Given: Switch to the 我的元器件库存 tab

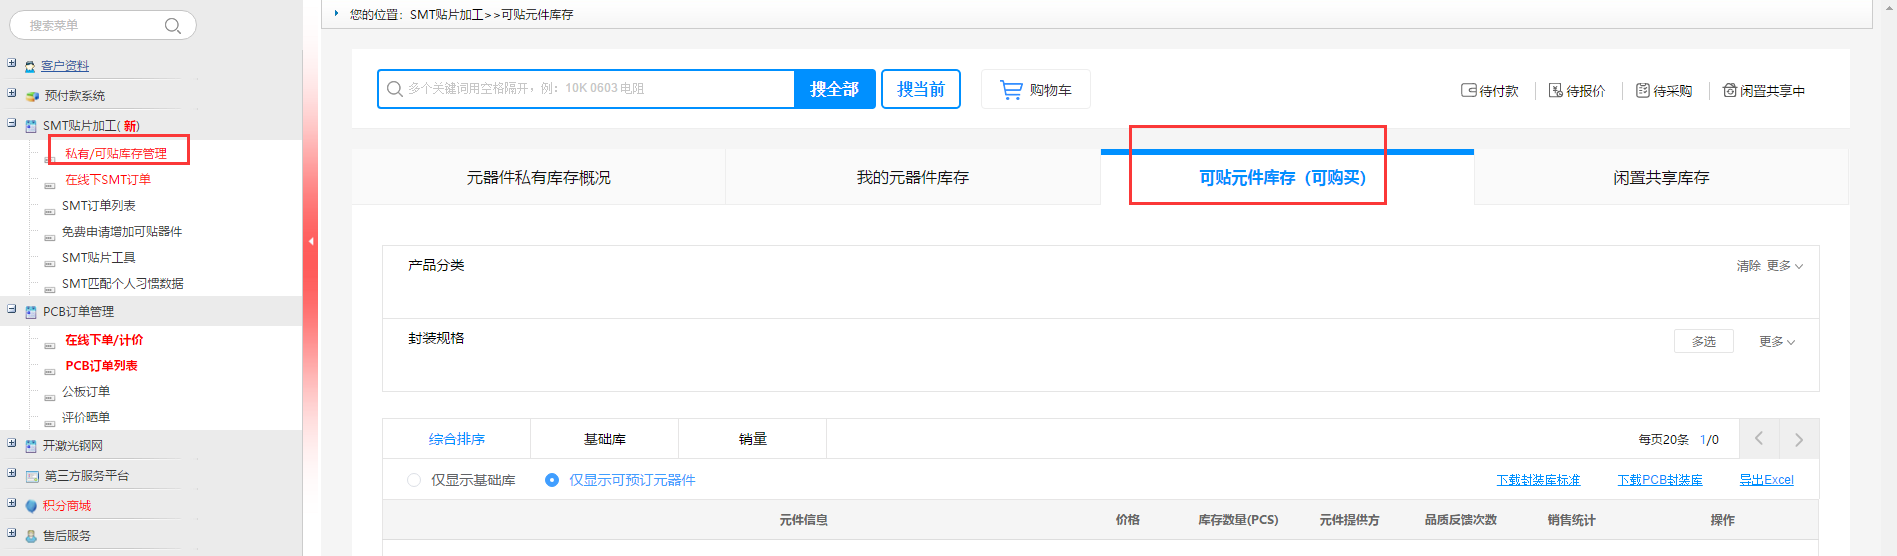Looking at the screenshot, I should (x=912, y=178).
